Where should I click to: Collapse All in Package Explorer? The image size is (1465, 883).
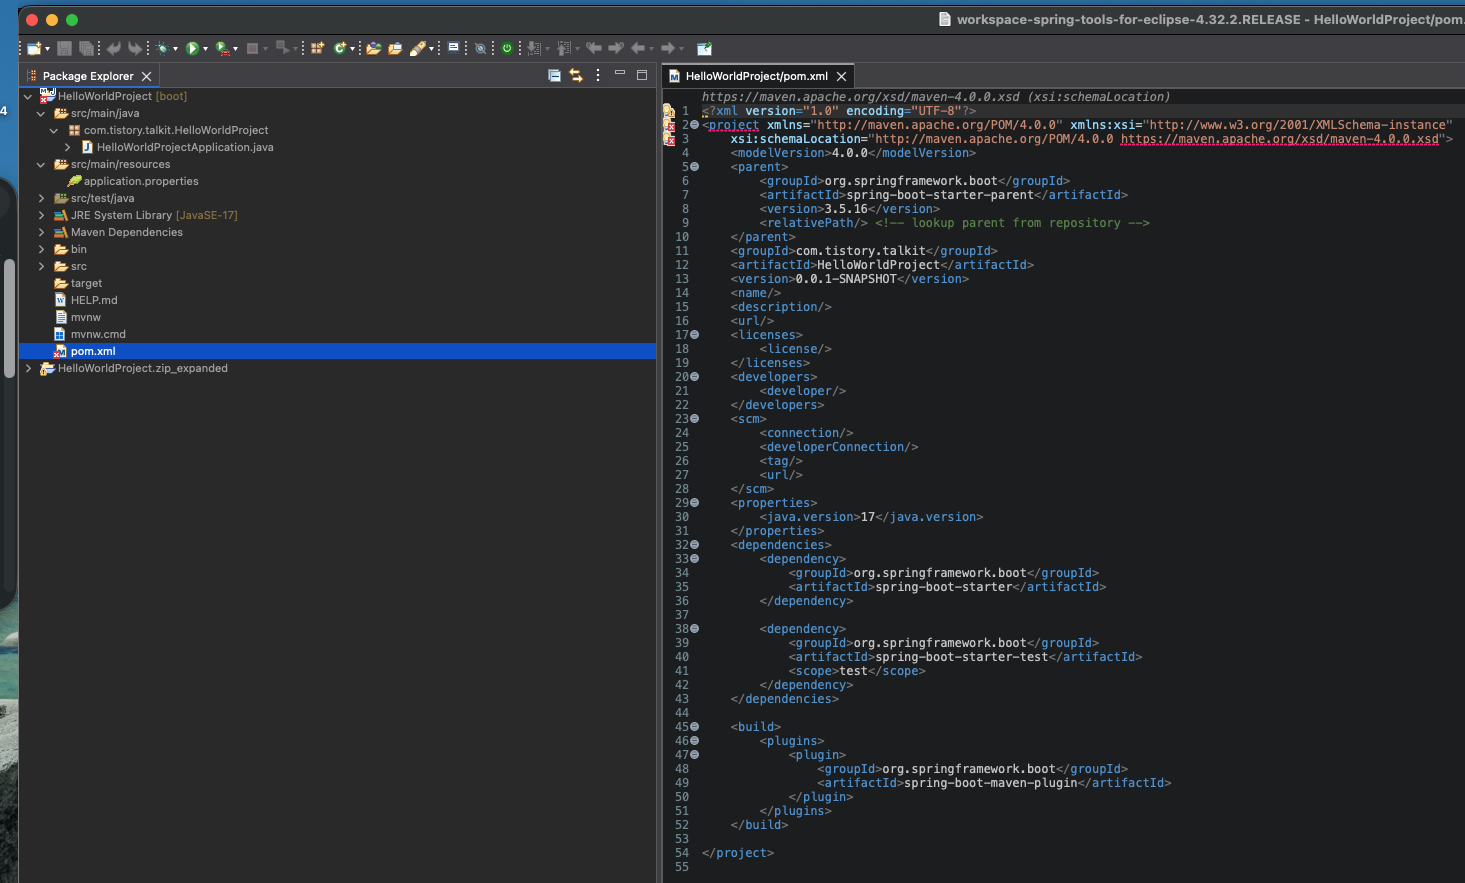pos(555,75)
